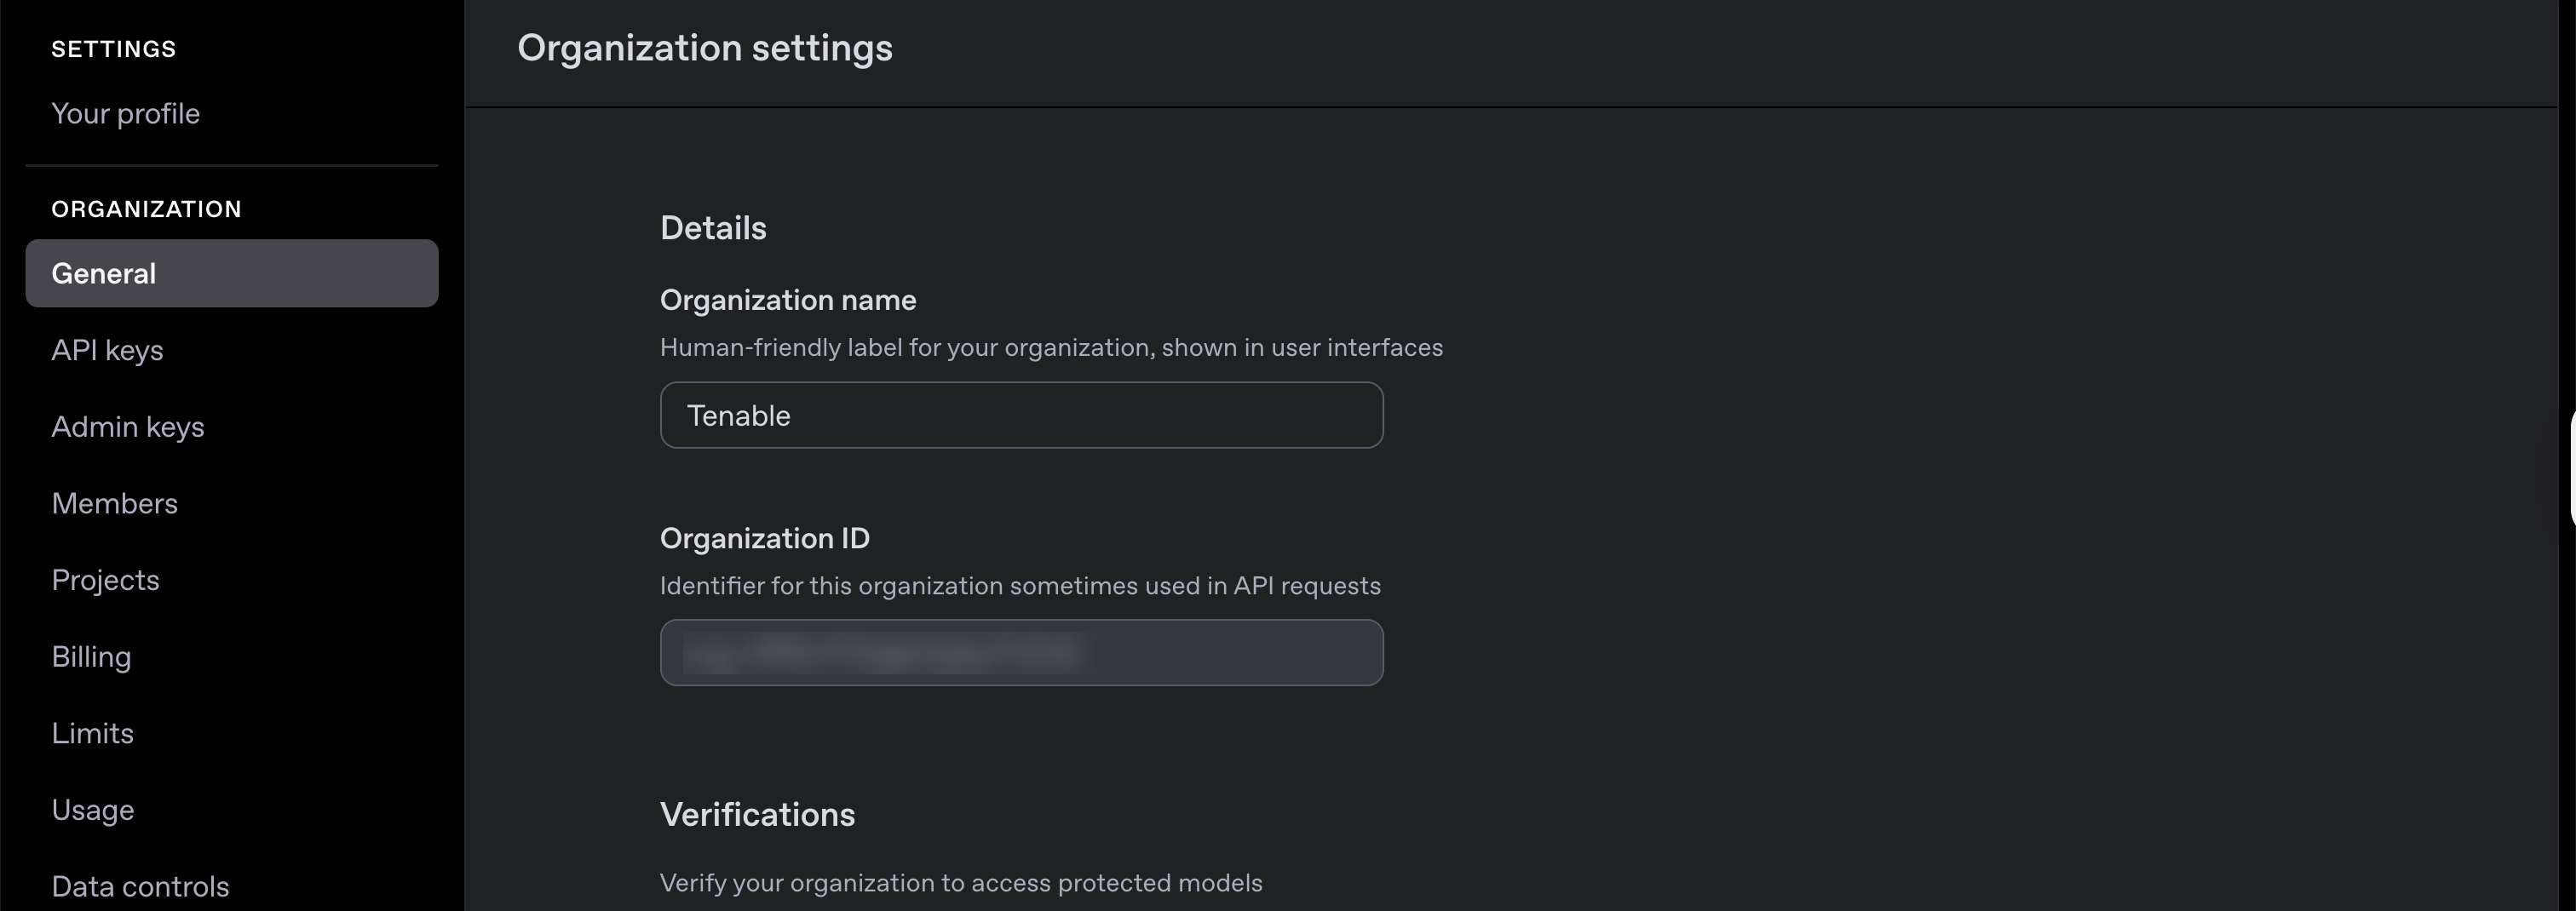Open the Projects page
The height and width of the screenshot is (911, 2576).
[x=105, y=580]
